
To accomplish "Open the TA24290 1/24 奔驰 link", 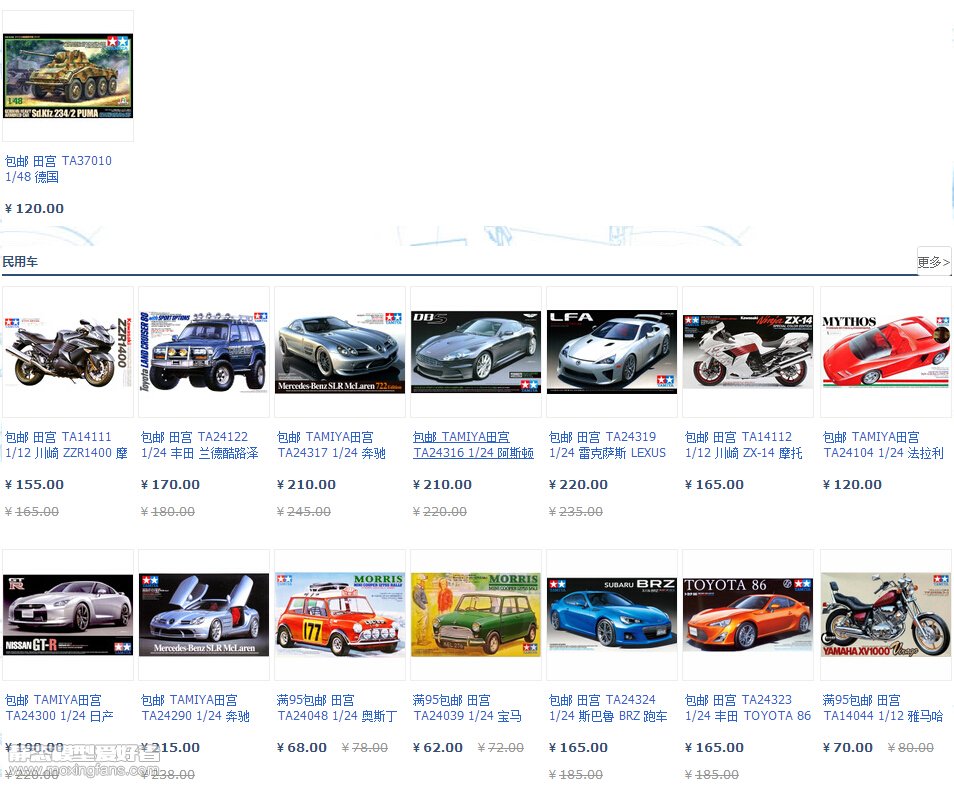I will (x=195, y=708).
